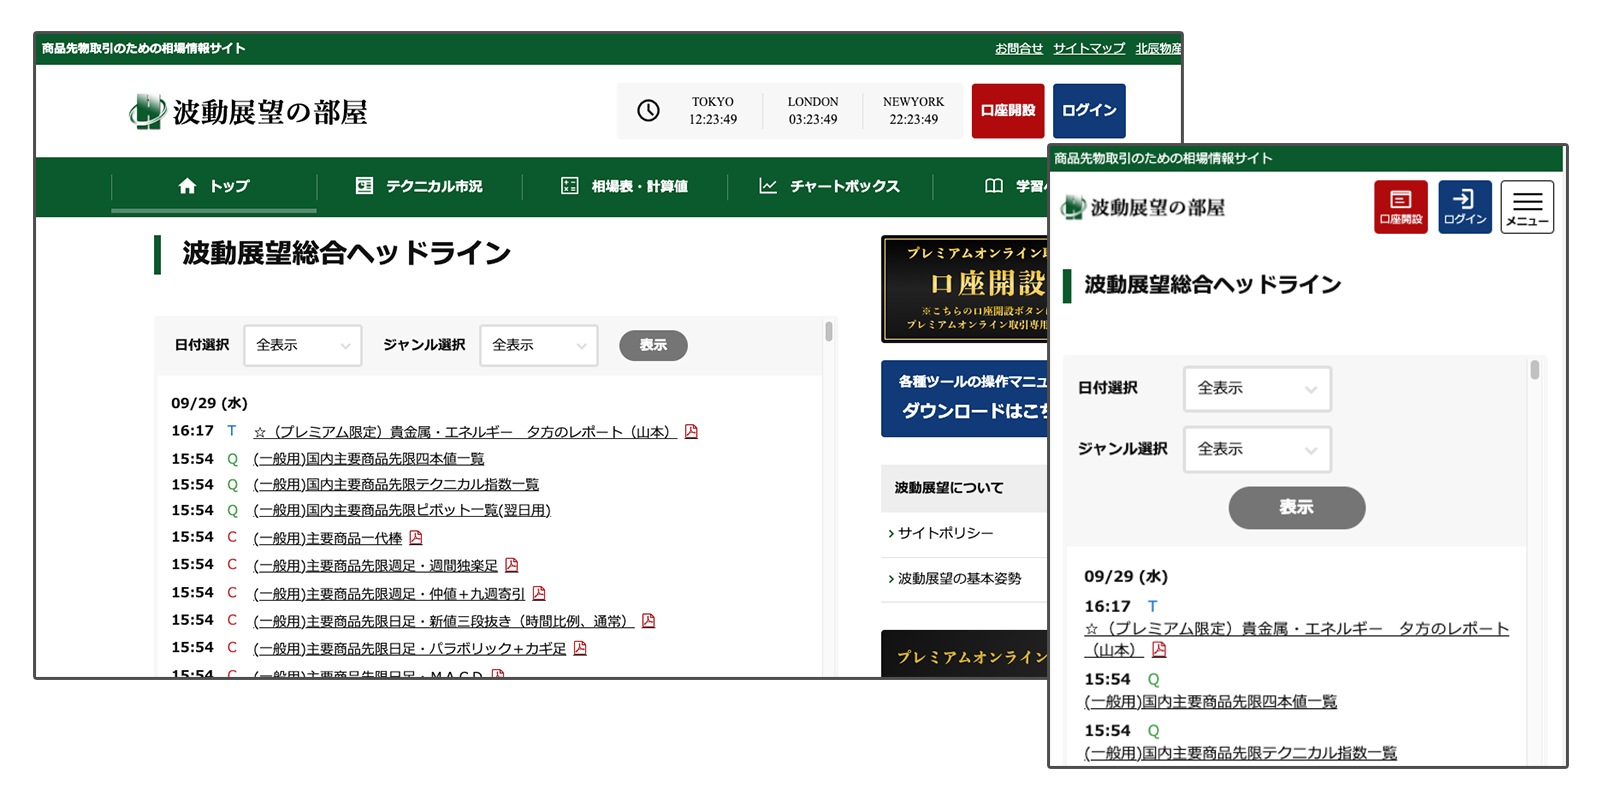This screenshot has width=1600, height=800.
Task: Click mobile 口座開設 red icon button
Action: tap(1401, 207)
